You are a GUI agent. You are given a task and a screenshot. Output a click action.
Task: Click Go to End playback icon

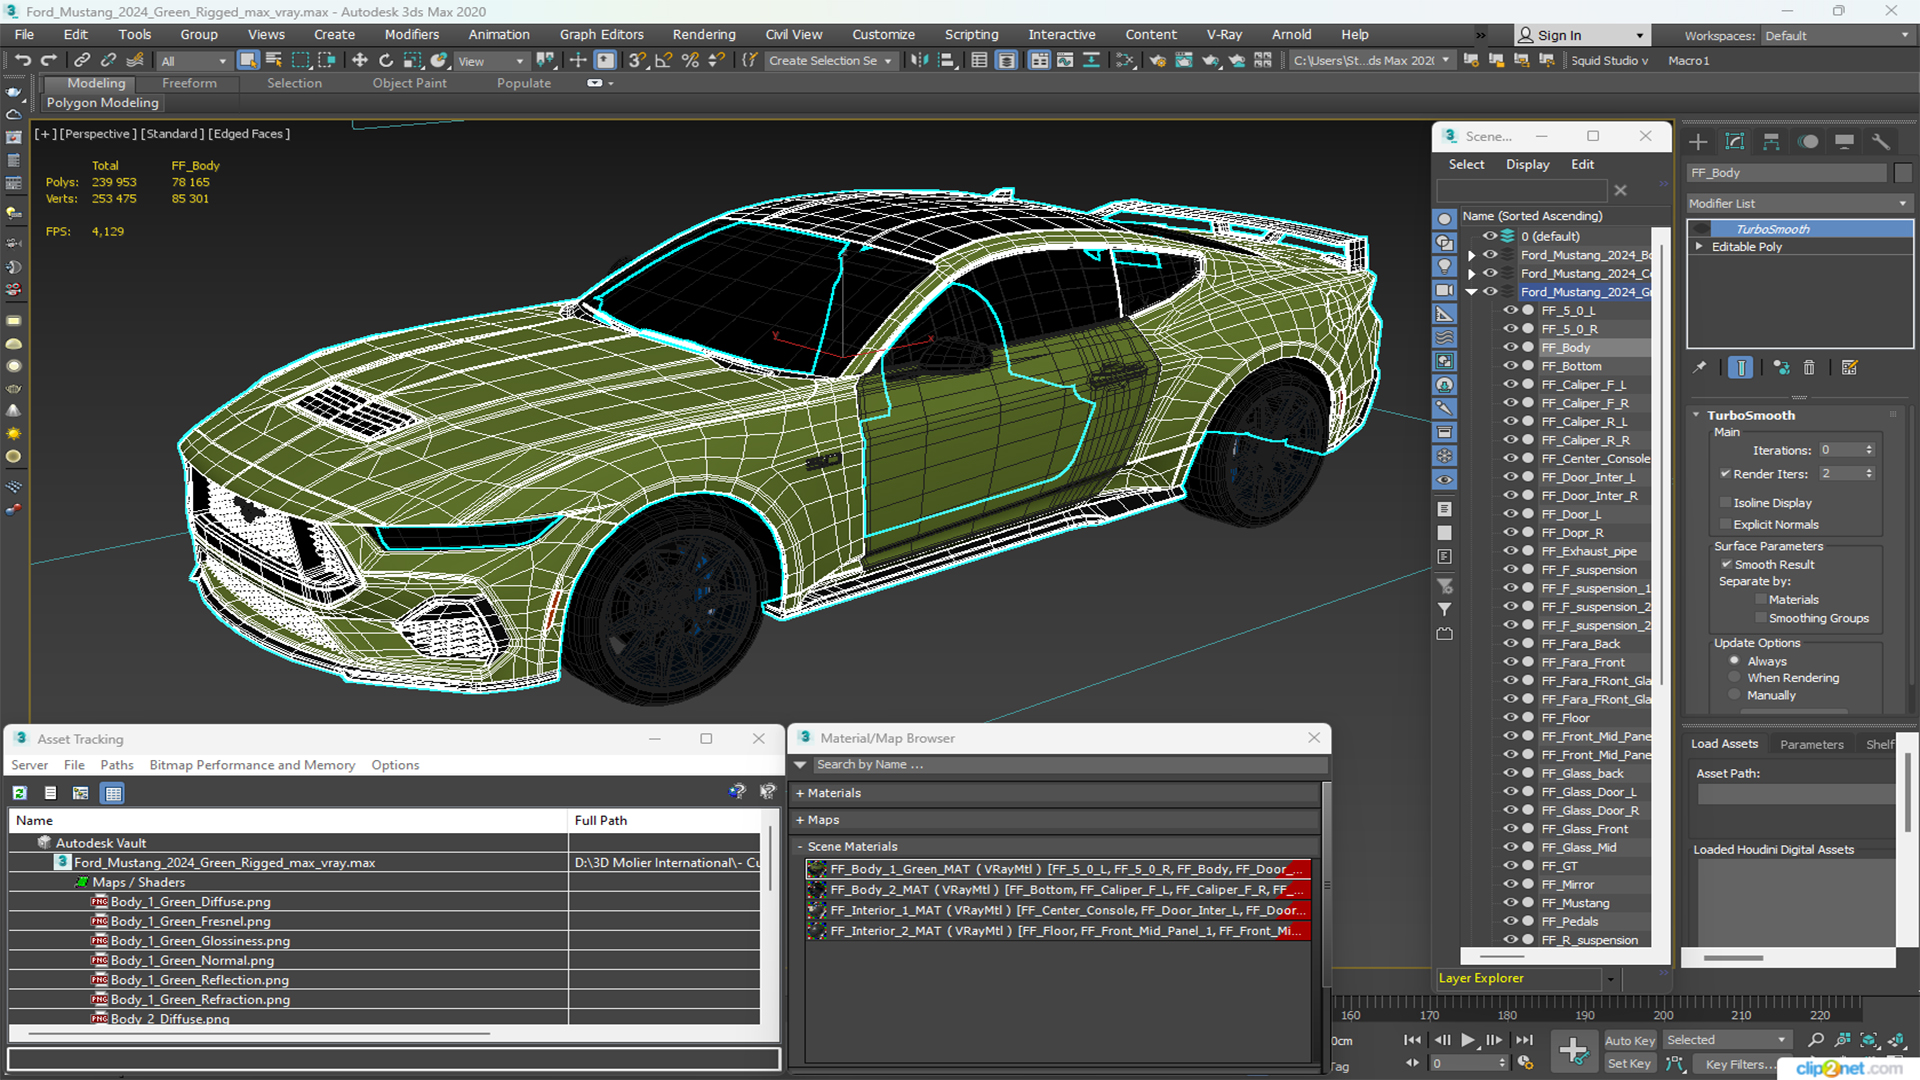tap(1524, 1040)
